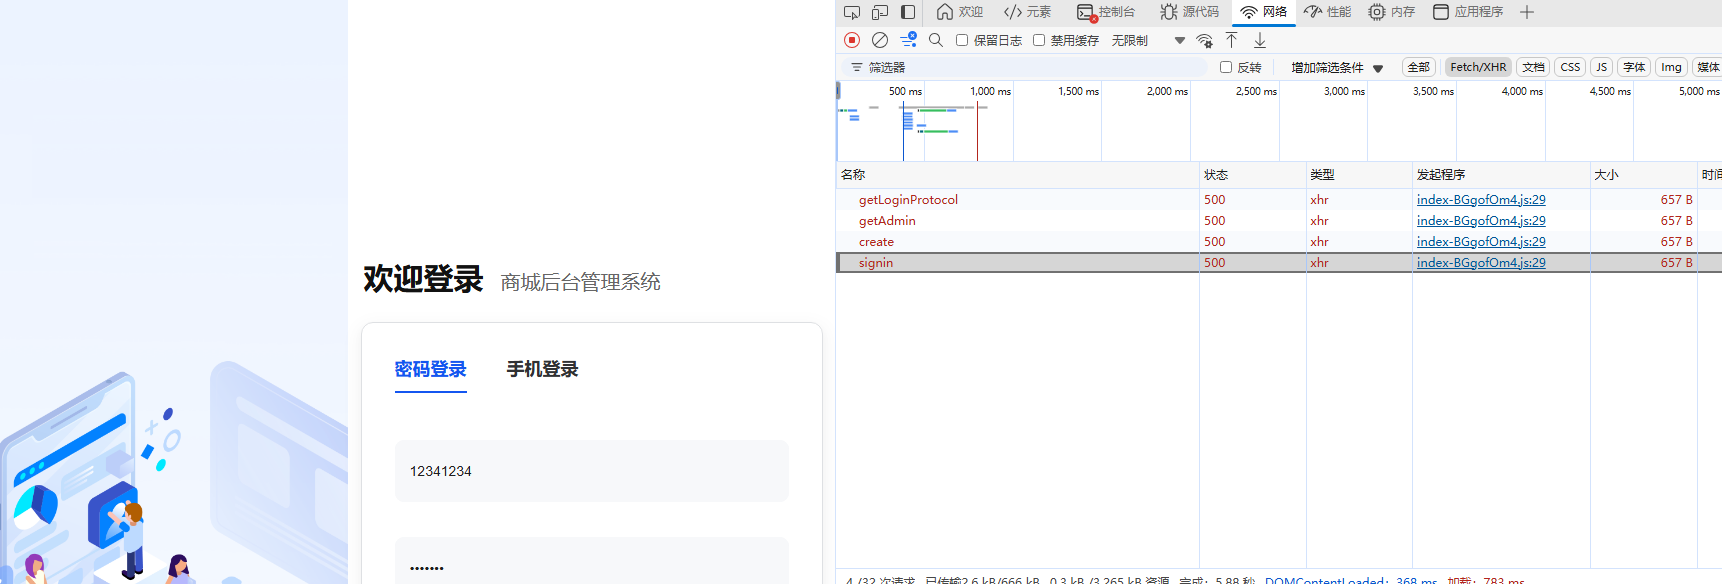Open the 源代码 tab
This screenshot has height=584, width=1722.
coord(1190,12)
